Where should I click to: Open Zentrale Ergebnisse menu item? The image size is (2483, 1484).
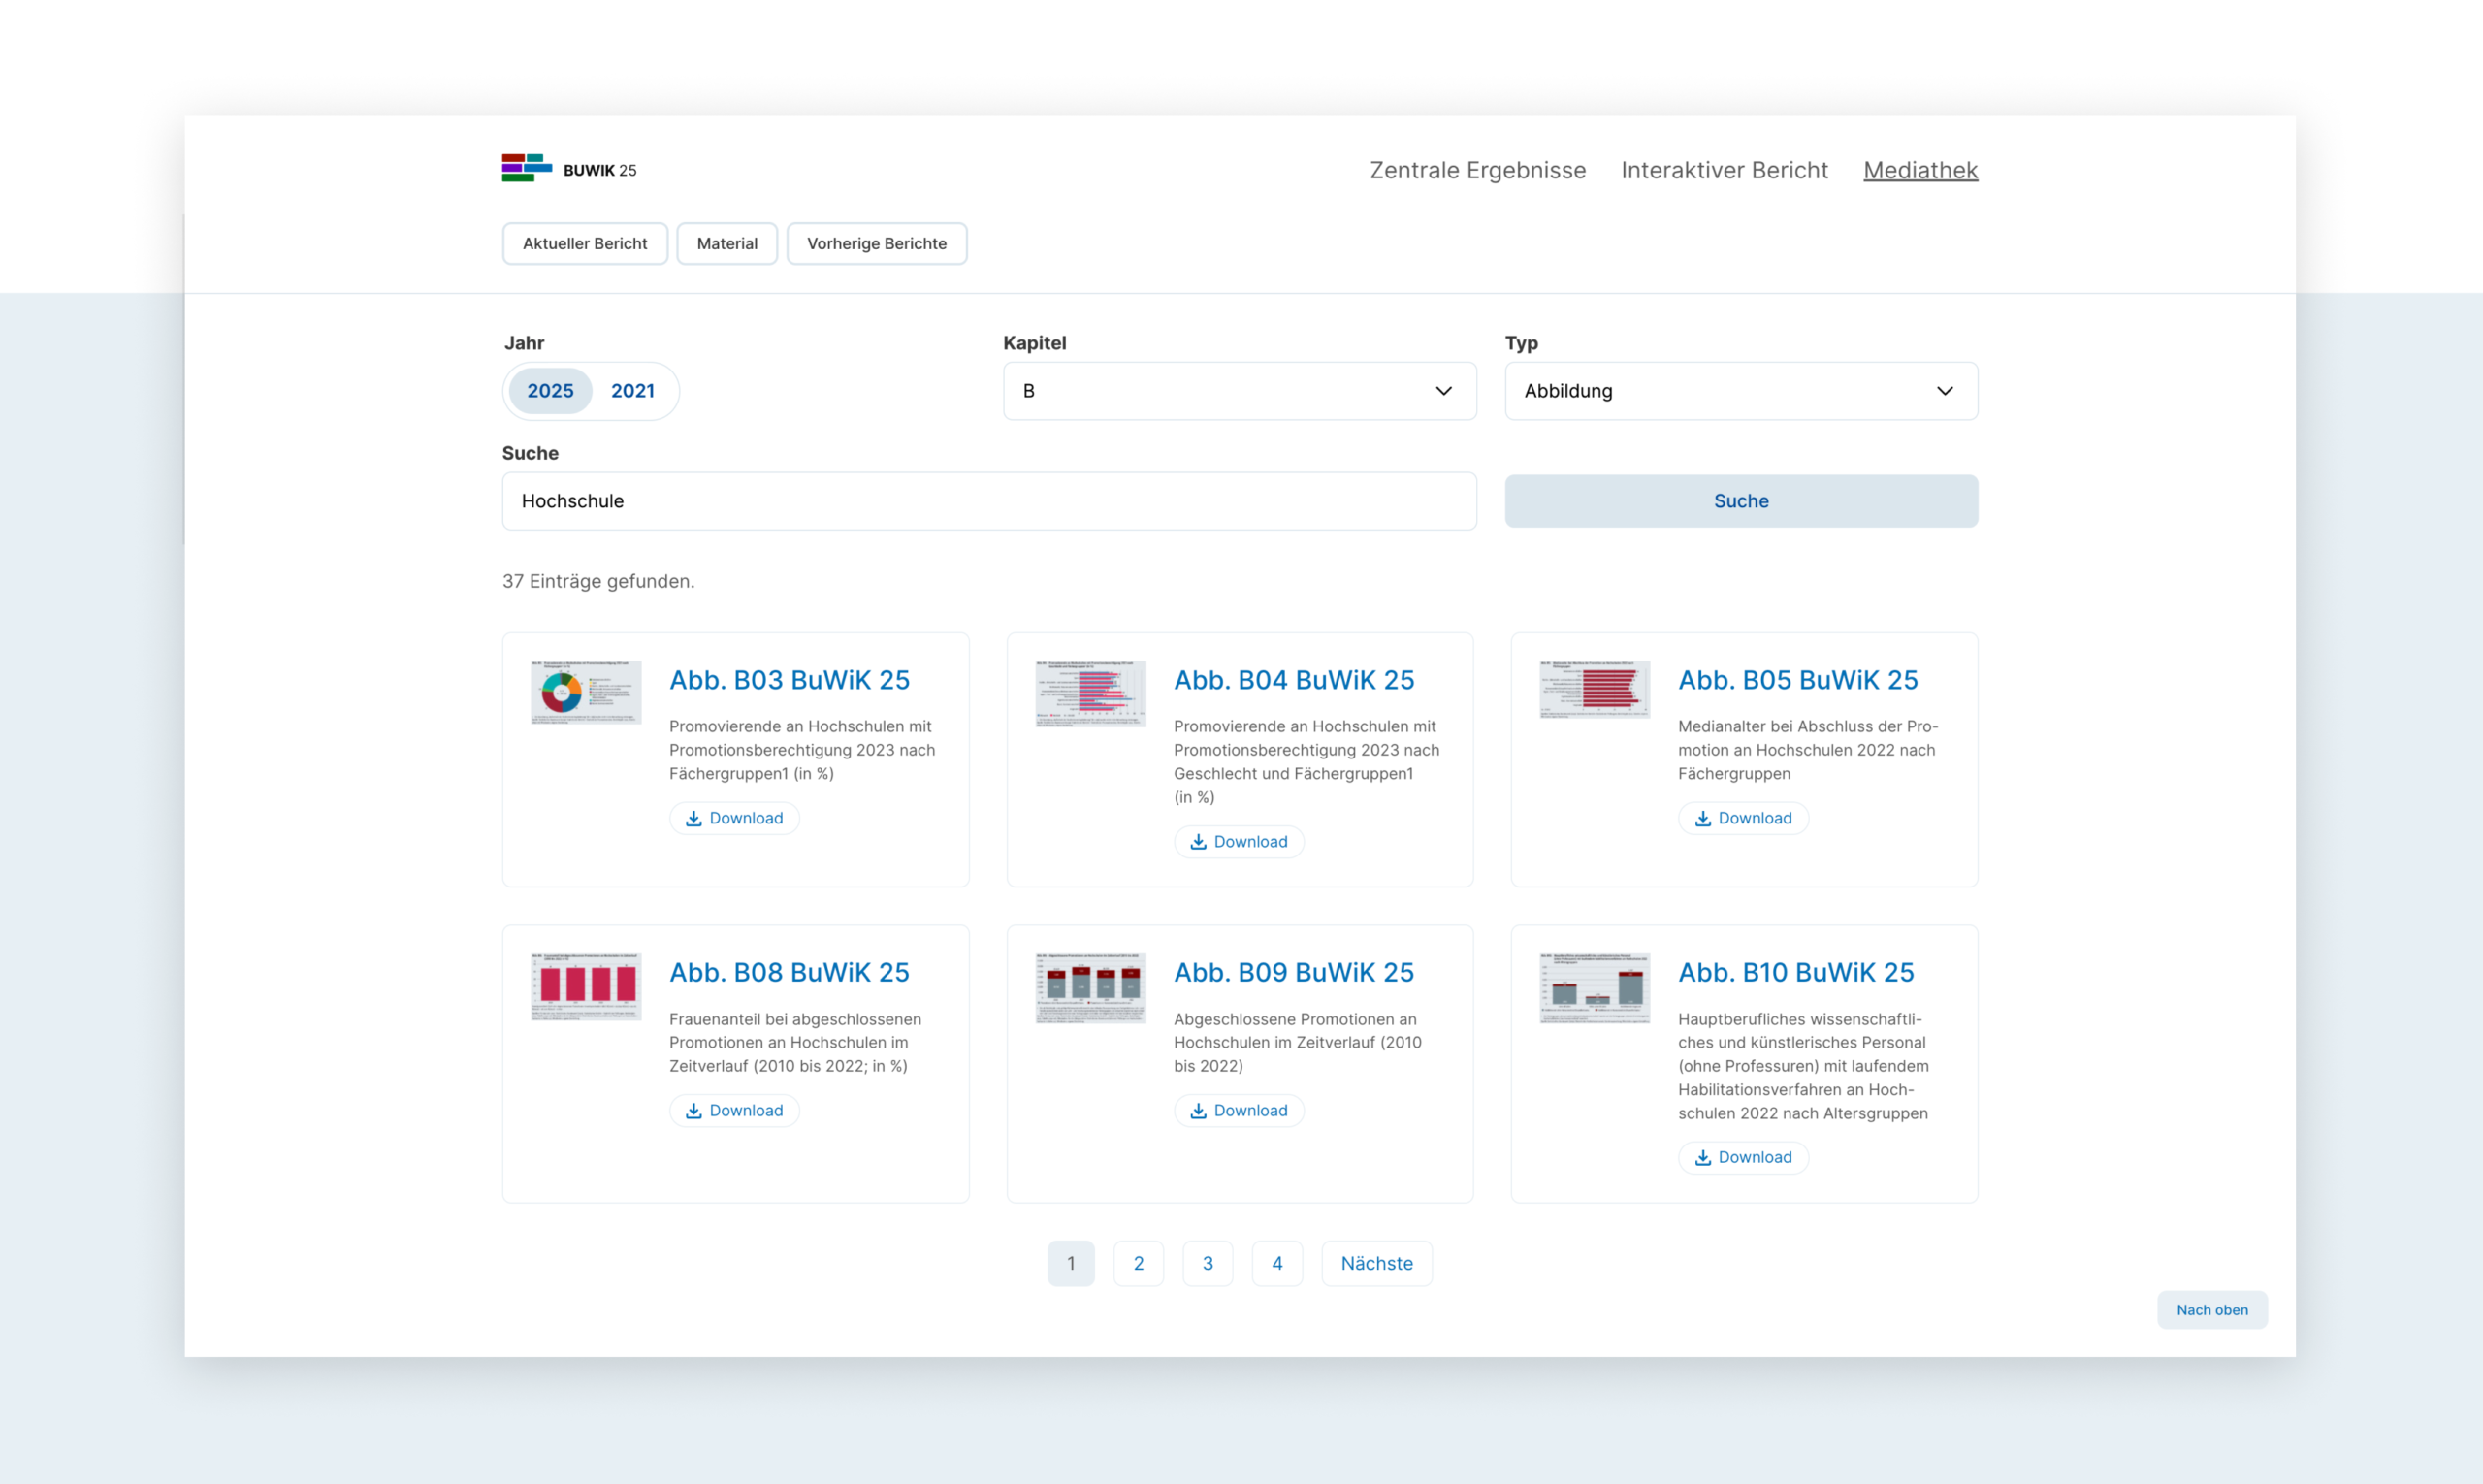(x=1477, y=170)
